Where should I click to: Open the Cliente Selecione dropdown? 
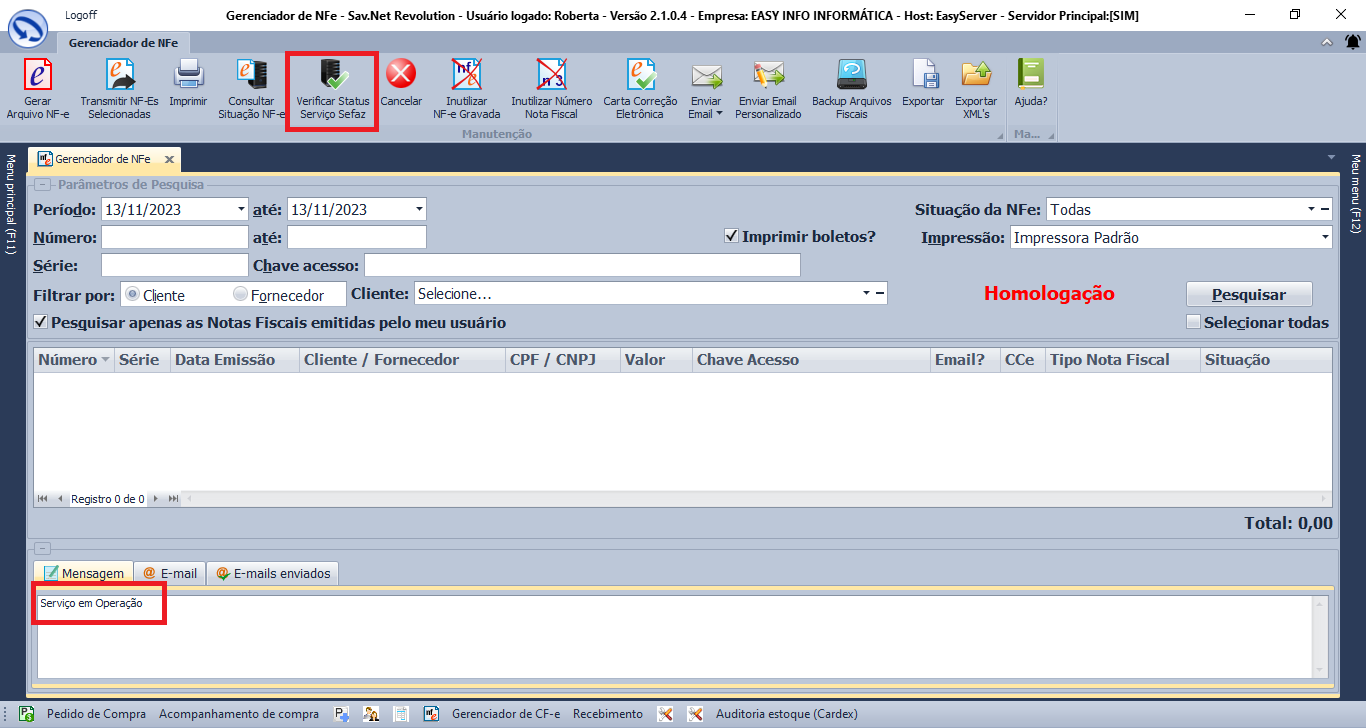865,294
